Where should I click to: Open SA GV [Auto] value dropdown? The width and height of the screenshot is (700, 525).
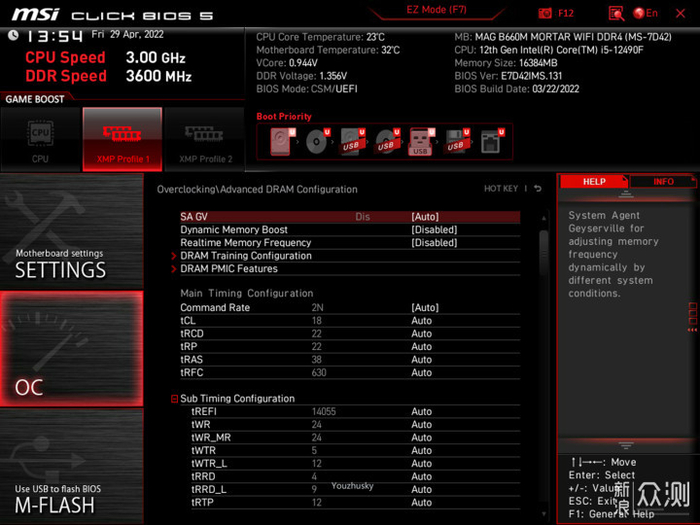[425, 217]
